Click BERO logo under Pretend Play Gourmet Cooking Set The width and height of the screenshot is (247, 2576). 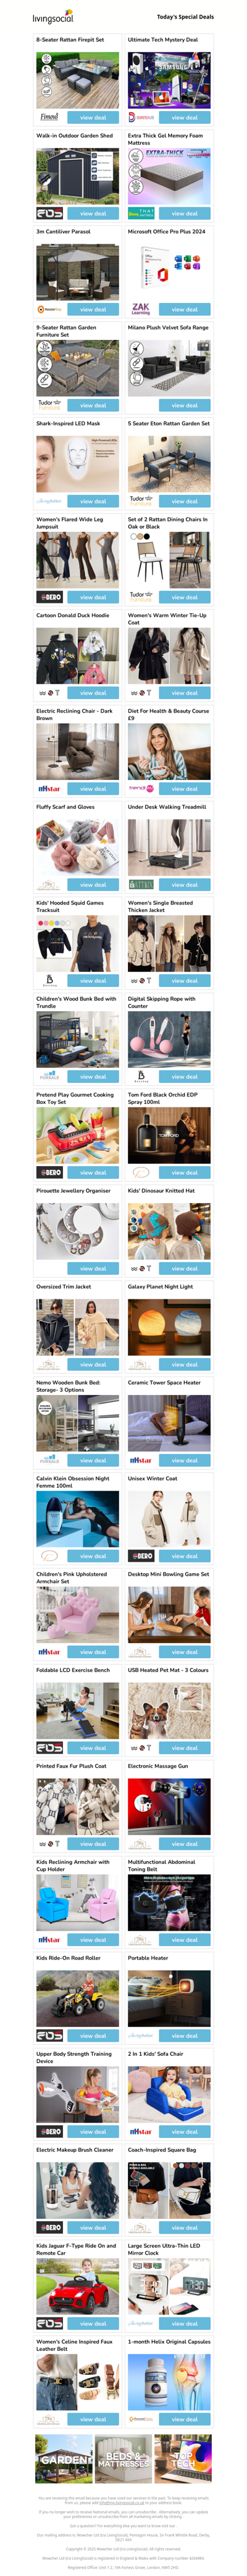pyautogui.click(x=49, y=1173)
